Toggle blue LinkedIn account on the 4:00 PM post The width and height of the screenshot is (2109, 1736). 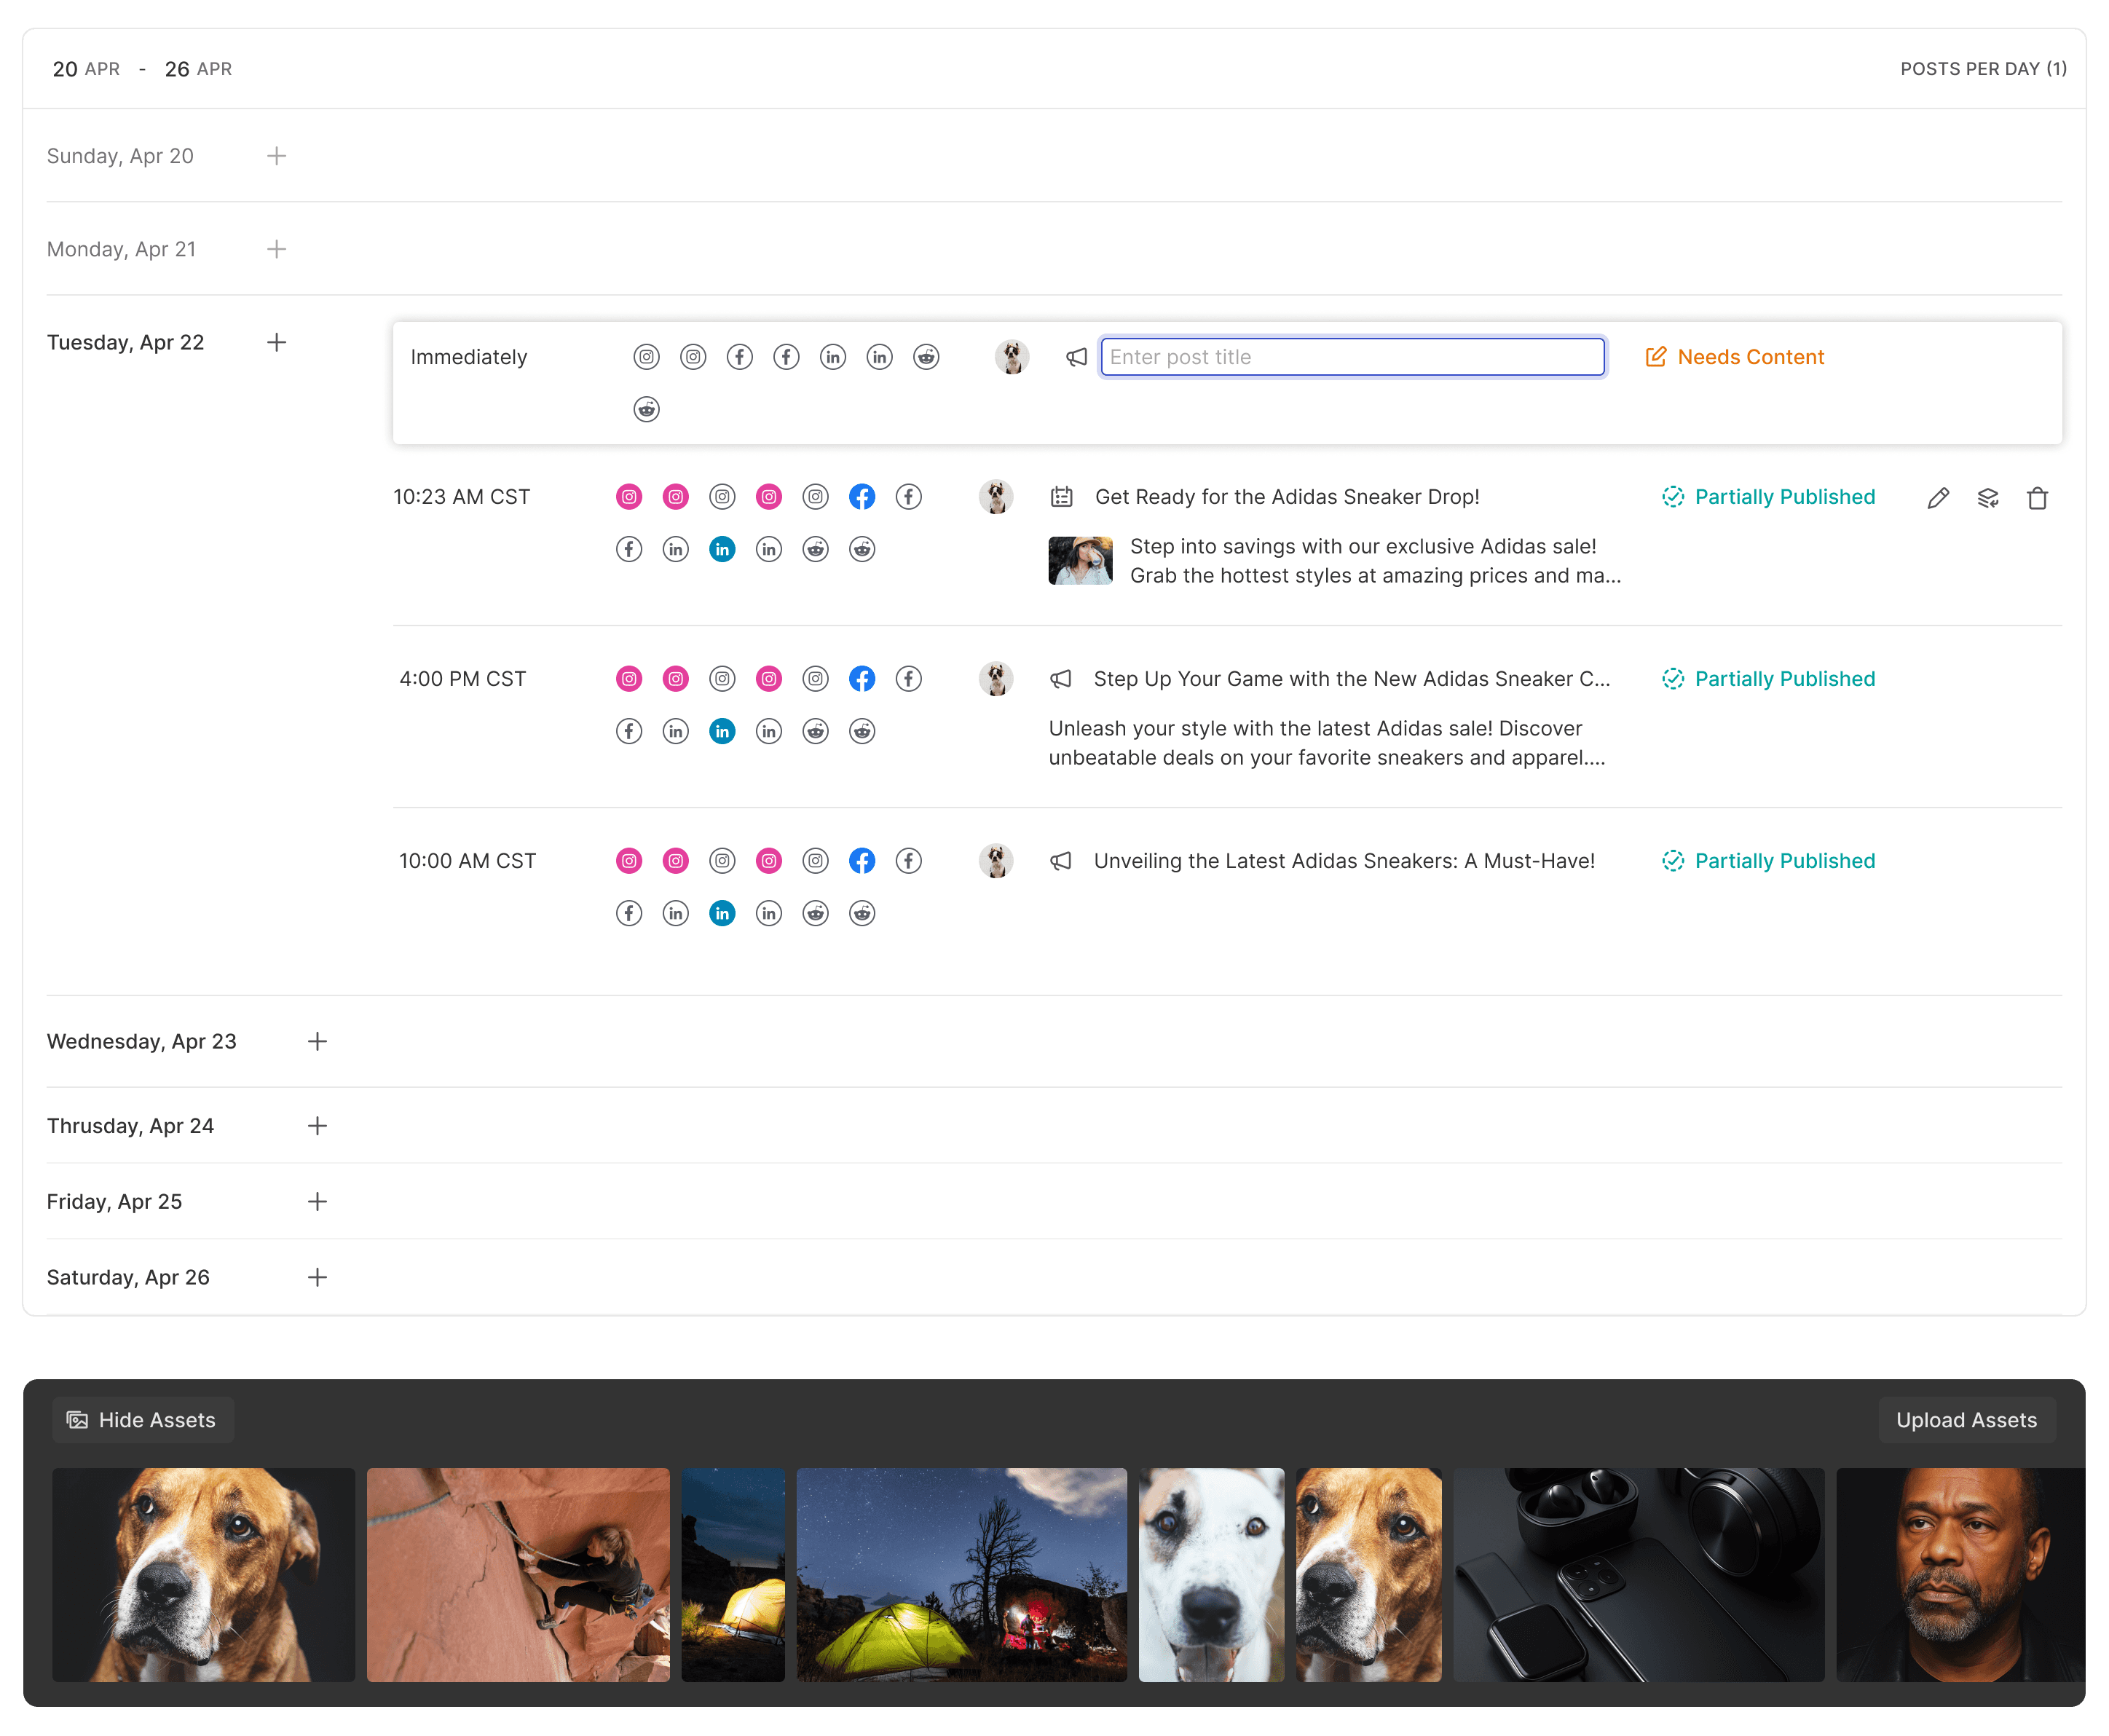pyautogui.click(x=722, y=731)
